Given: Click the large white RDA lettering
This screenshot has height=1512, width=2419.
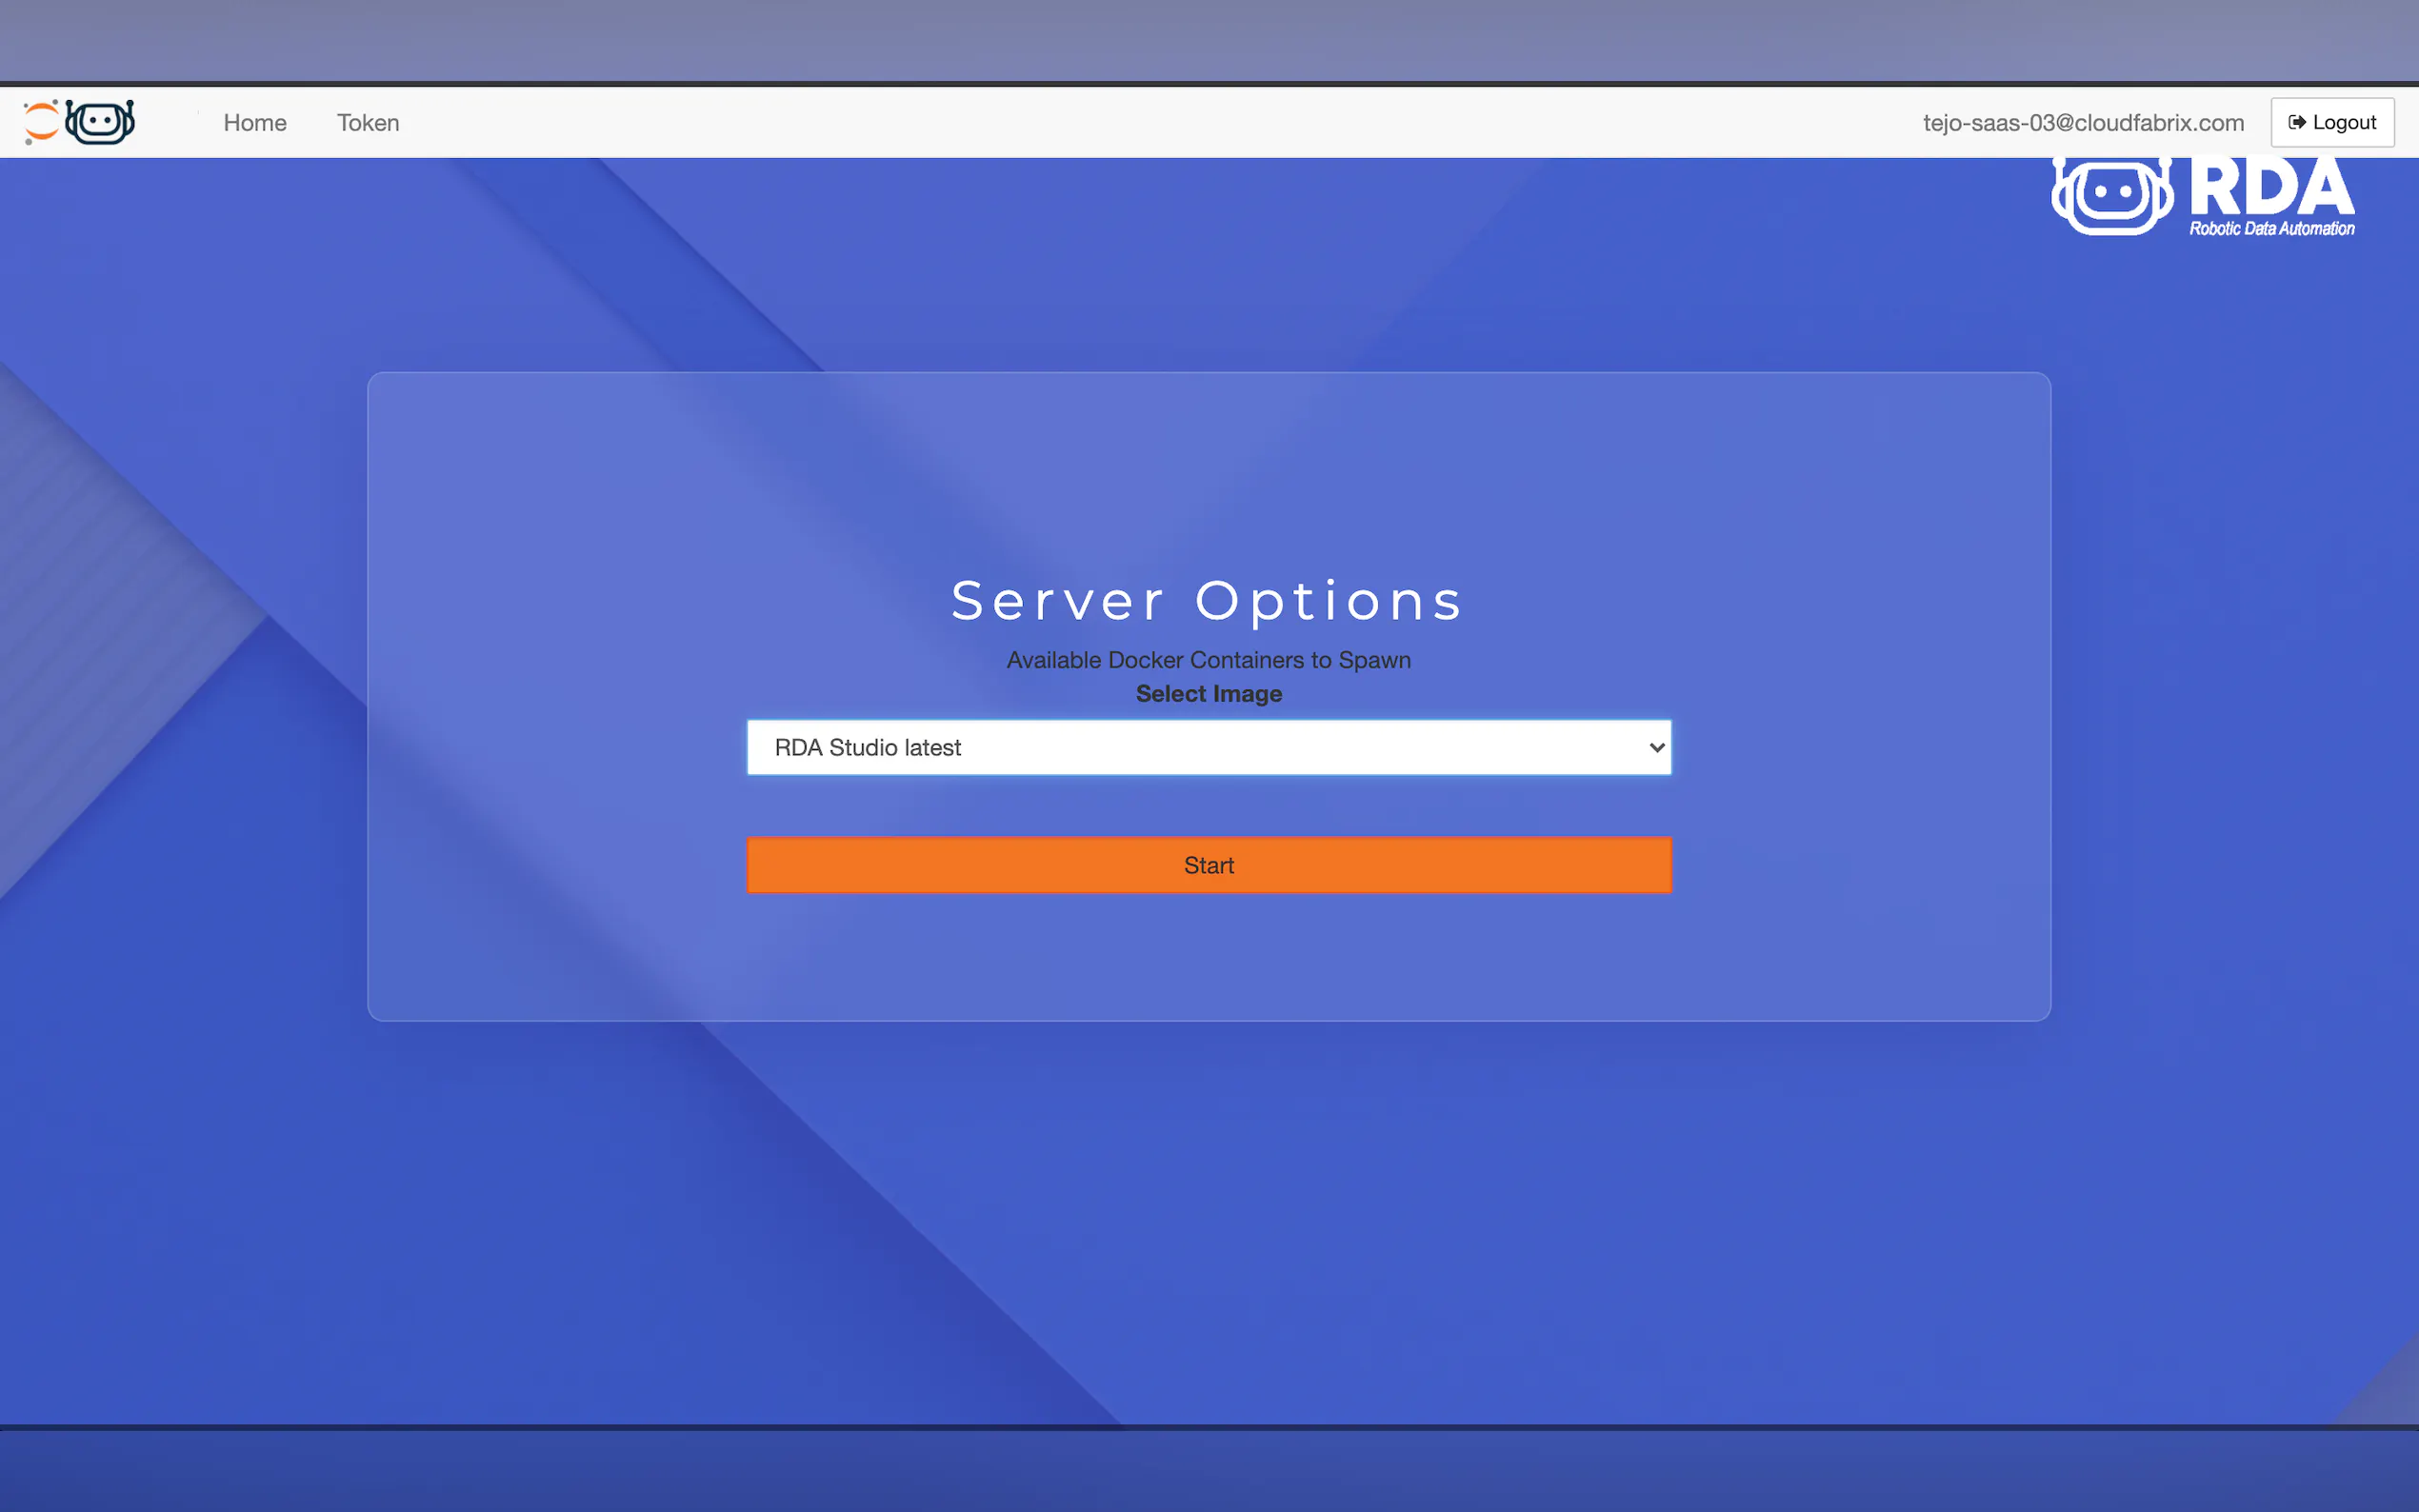Looking at the screenshot, I should click(2271, 186).
